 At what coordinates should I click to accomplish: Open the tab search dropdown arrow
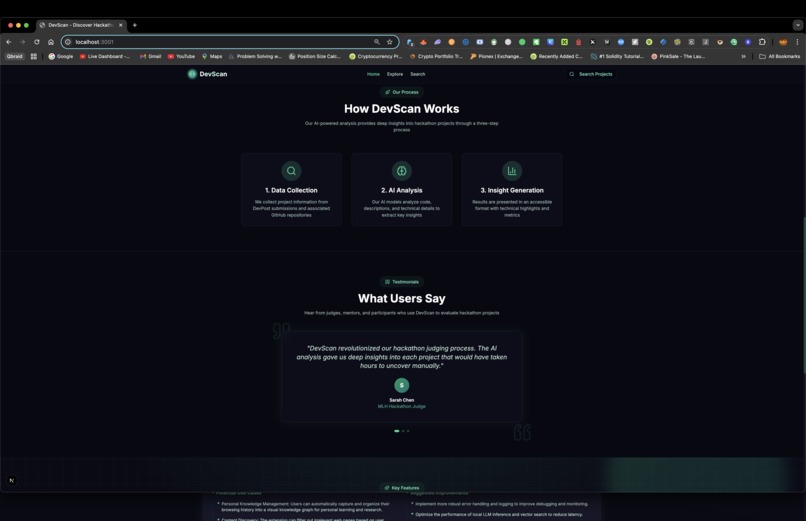click(798, 25)
